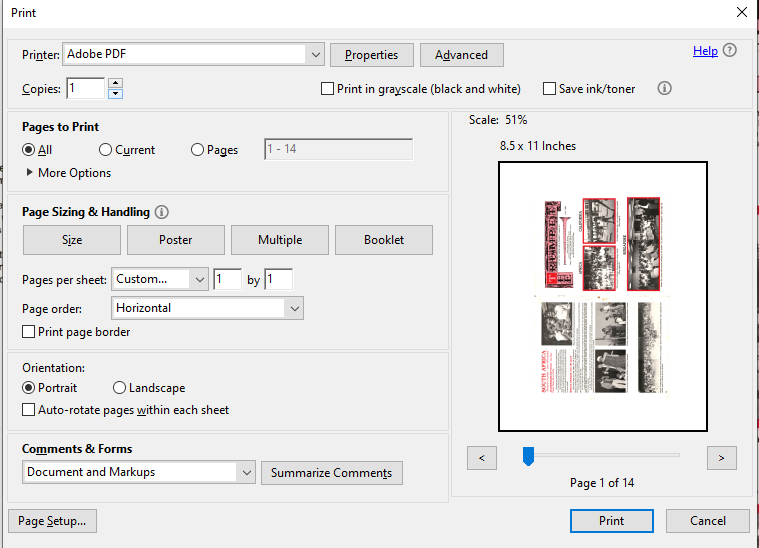Viewport: 759px width, 548px height.
Task: Go to previous preview page arrow
Action: pos(482,457)
